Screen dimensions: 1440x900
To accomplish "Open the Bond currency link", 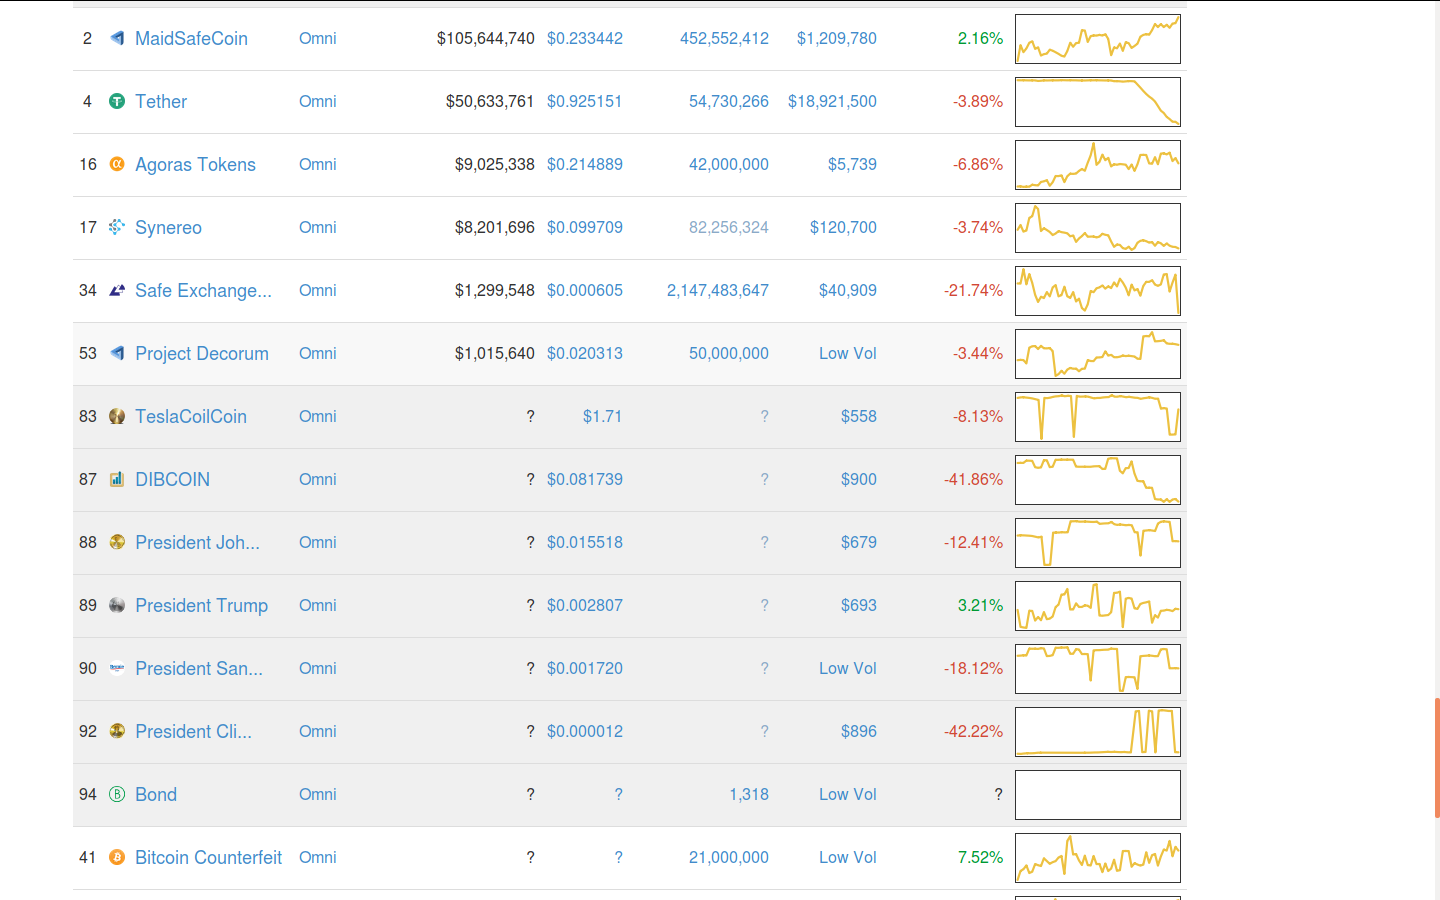I will click(156, 794).
